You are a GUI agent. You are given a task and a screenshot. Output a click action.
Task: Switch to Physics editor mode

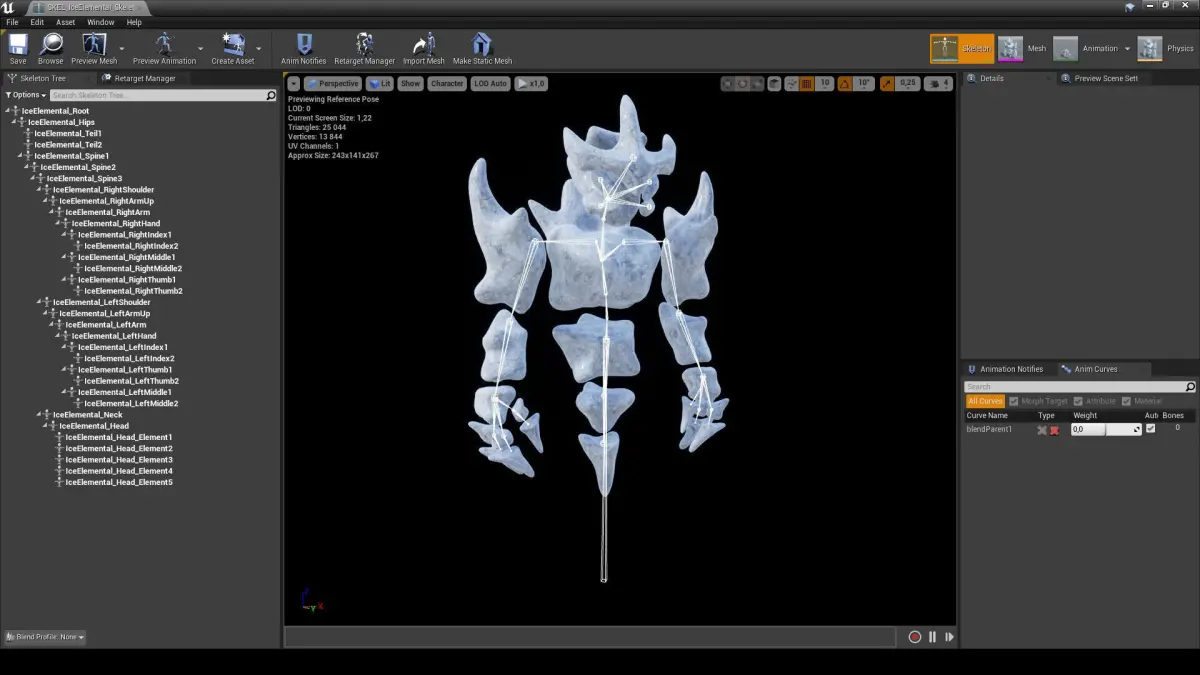(1166, 48)
